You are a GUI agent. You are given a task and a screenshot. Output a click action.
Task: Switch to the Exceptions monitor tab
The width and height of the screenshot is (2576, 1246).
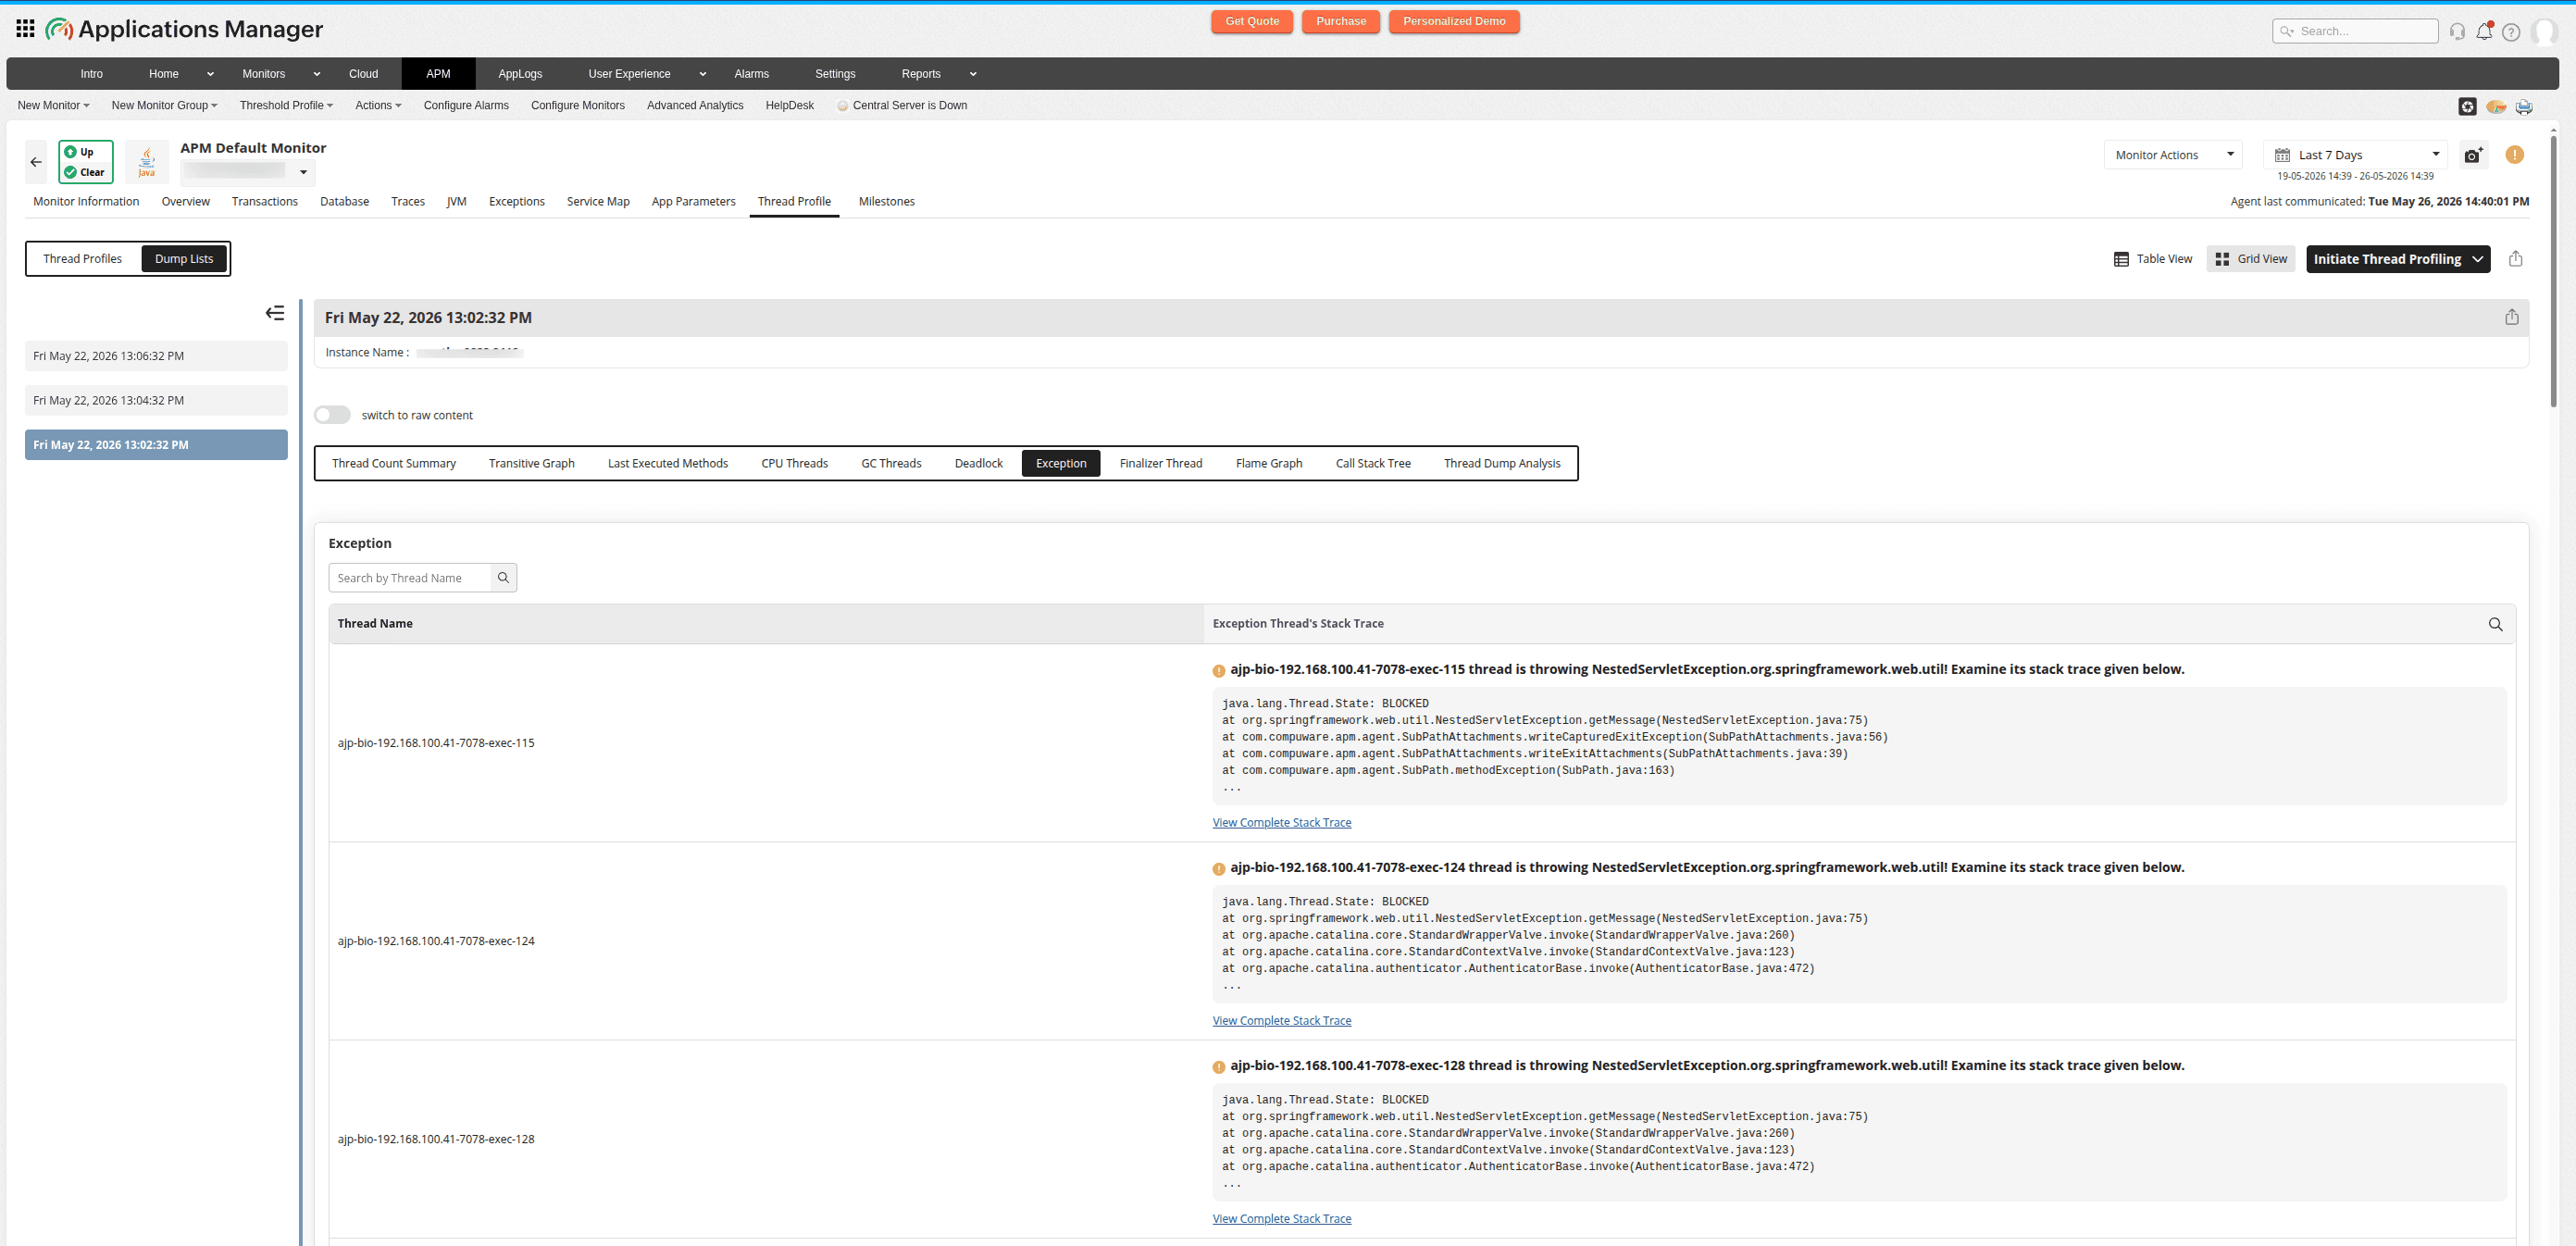coord(516,201)
